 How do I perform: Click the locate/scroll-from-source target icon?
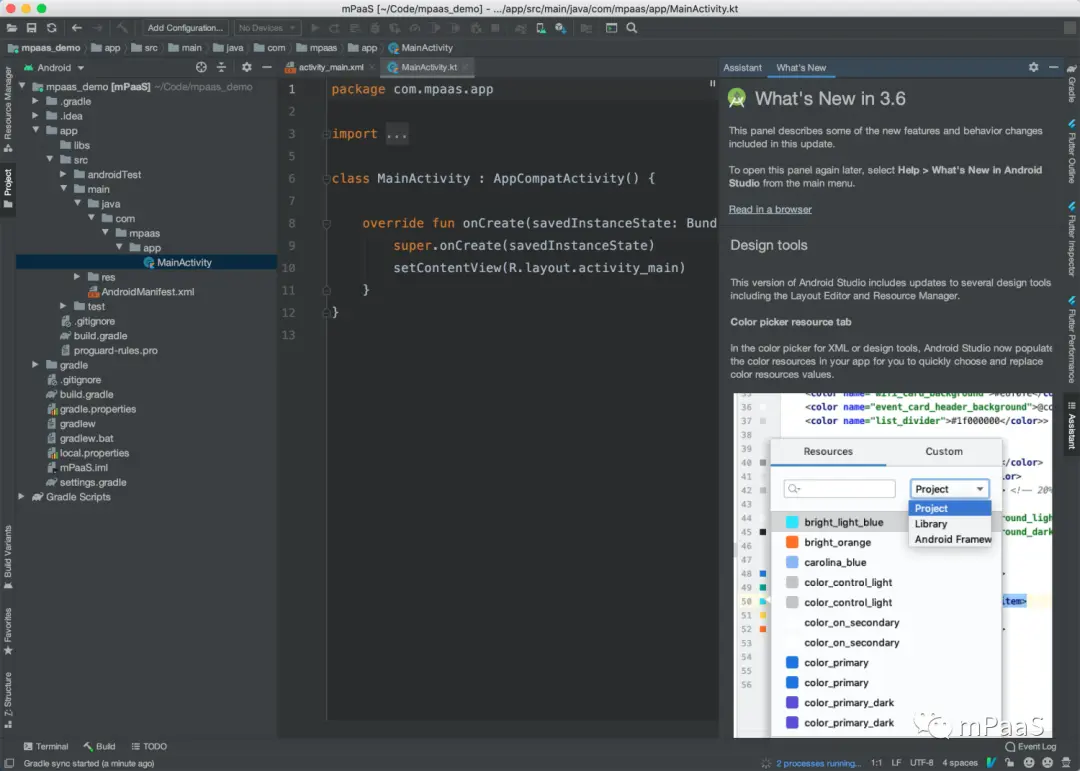(x=201, y=67)
